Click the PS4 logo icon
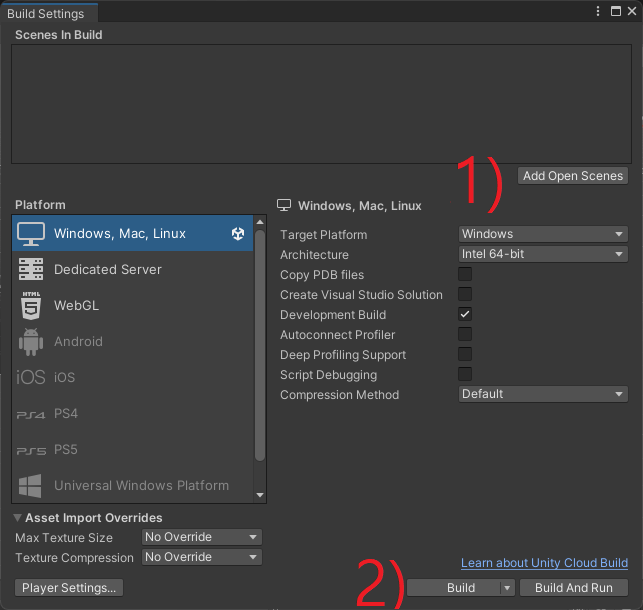The height and width of the screenshot is (610, 643). click(31, 415)
